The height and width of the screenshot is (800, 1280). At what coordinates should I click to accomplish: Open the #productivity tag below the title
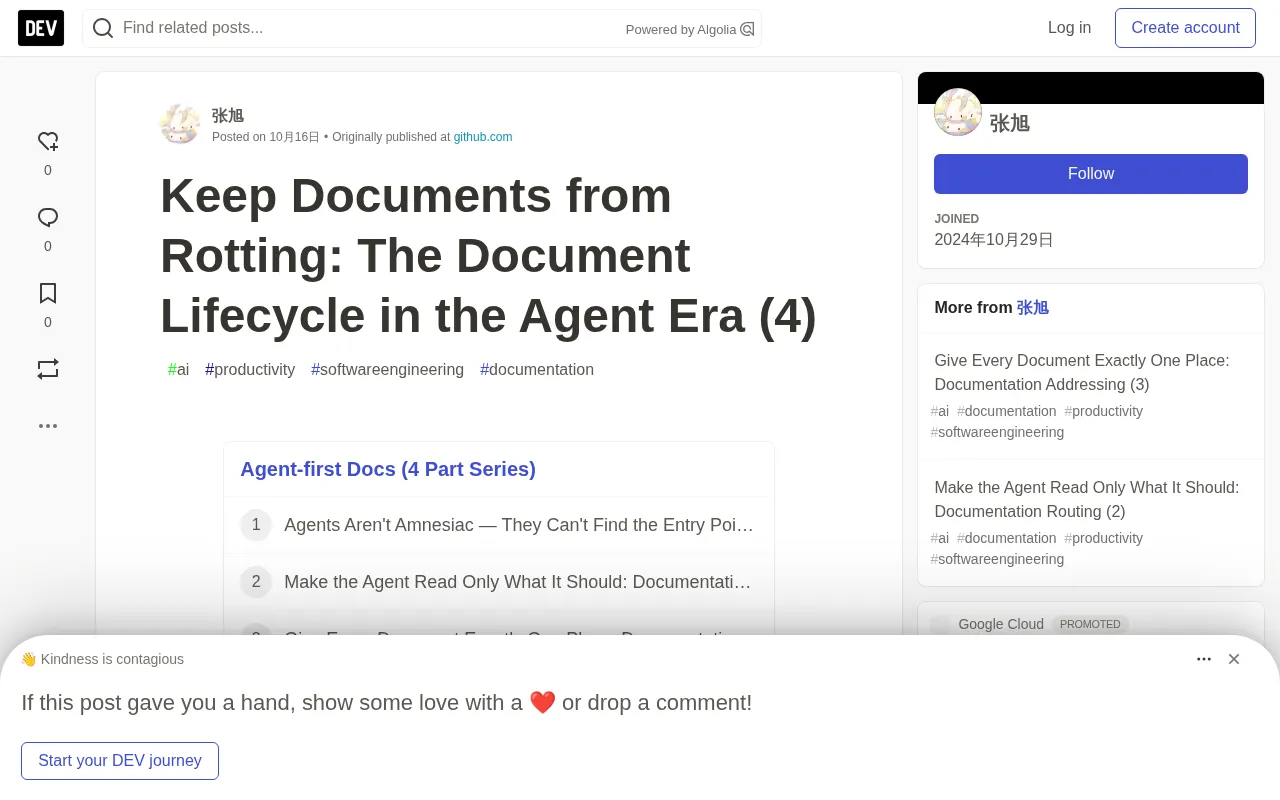point(250,369)
